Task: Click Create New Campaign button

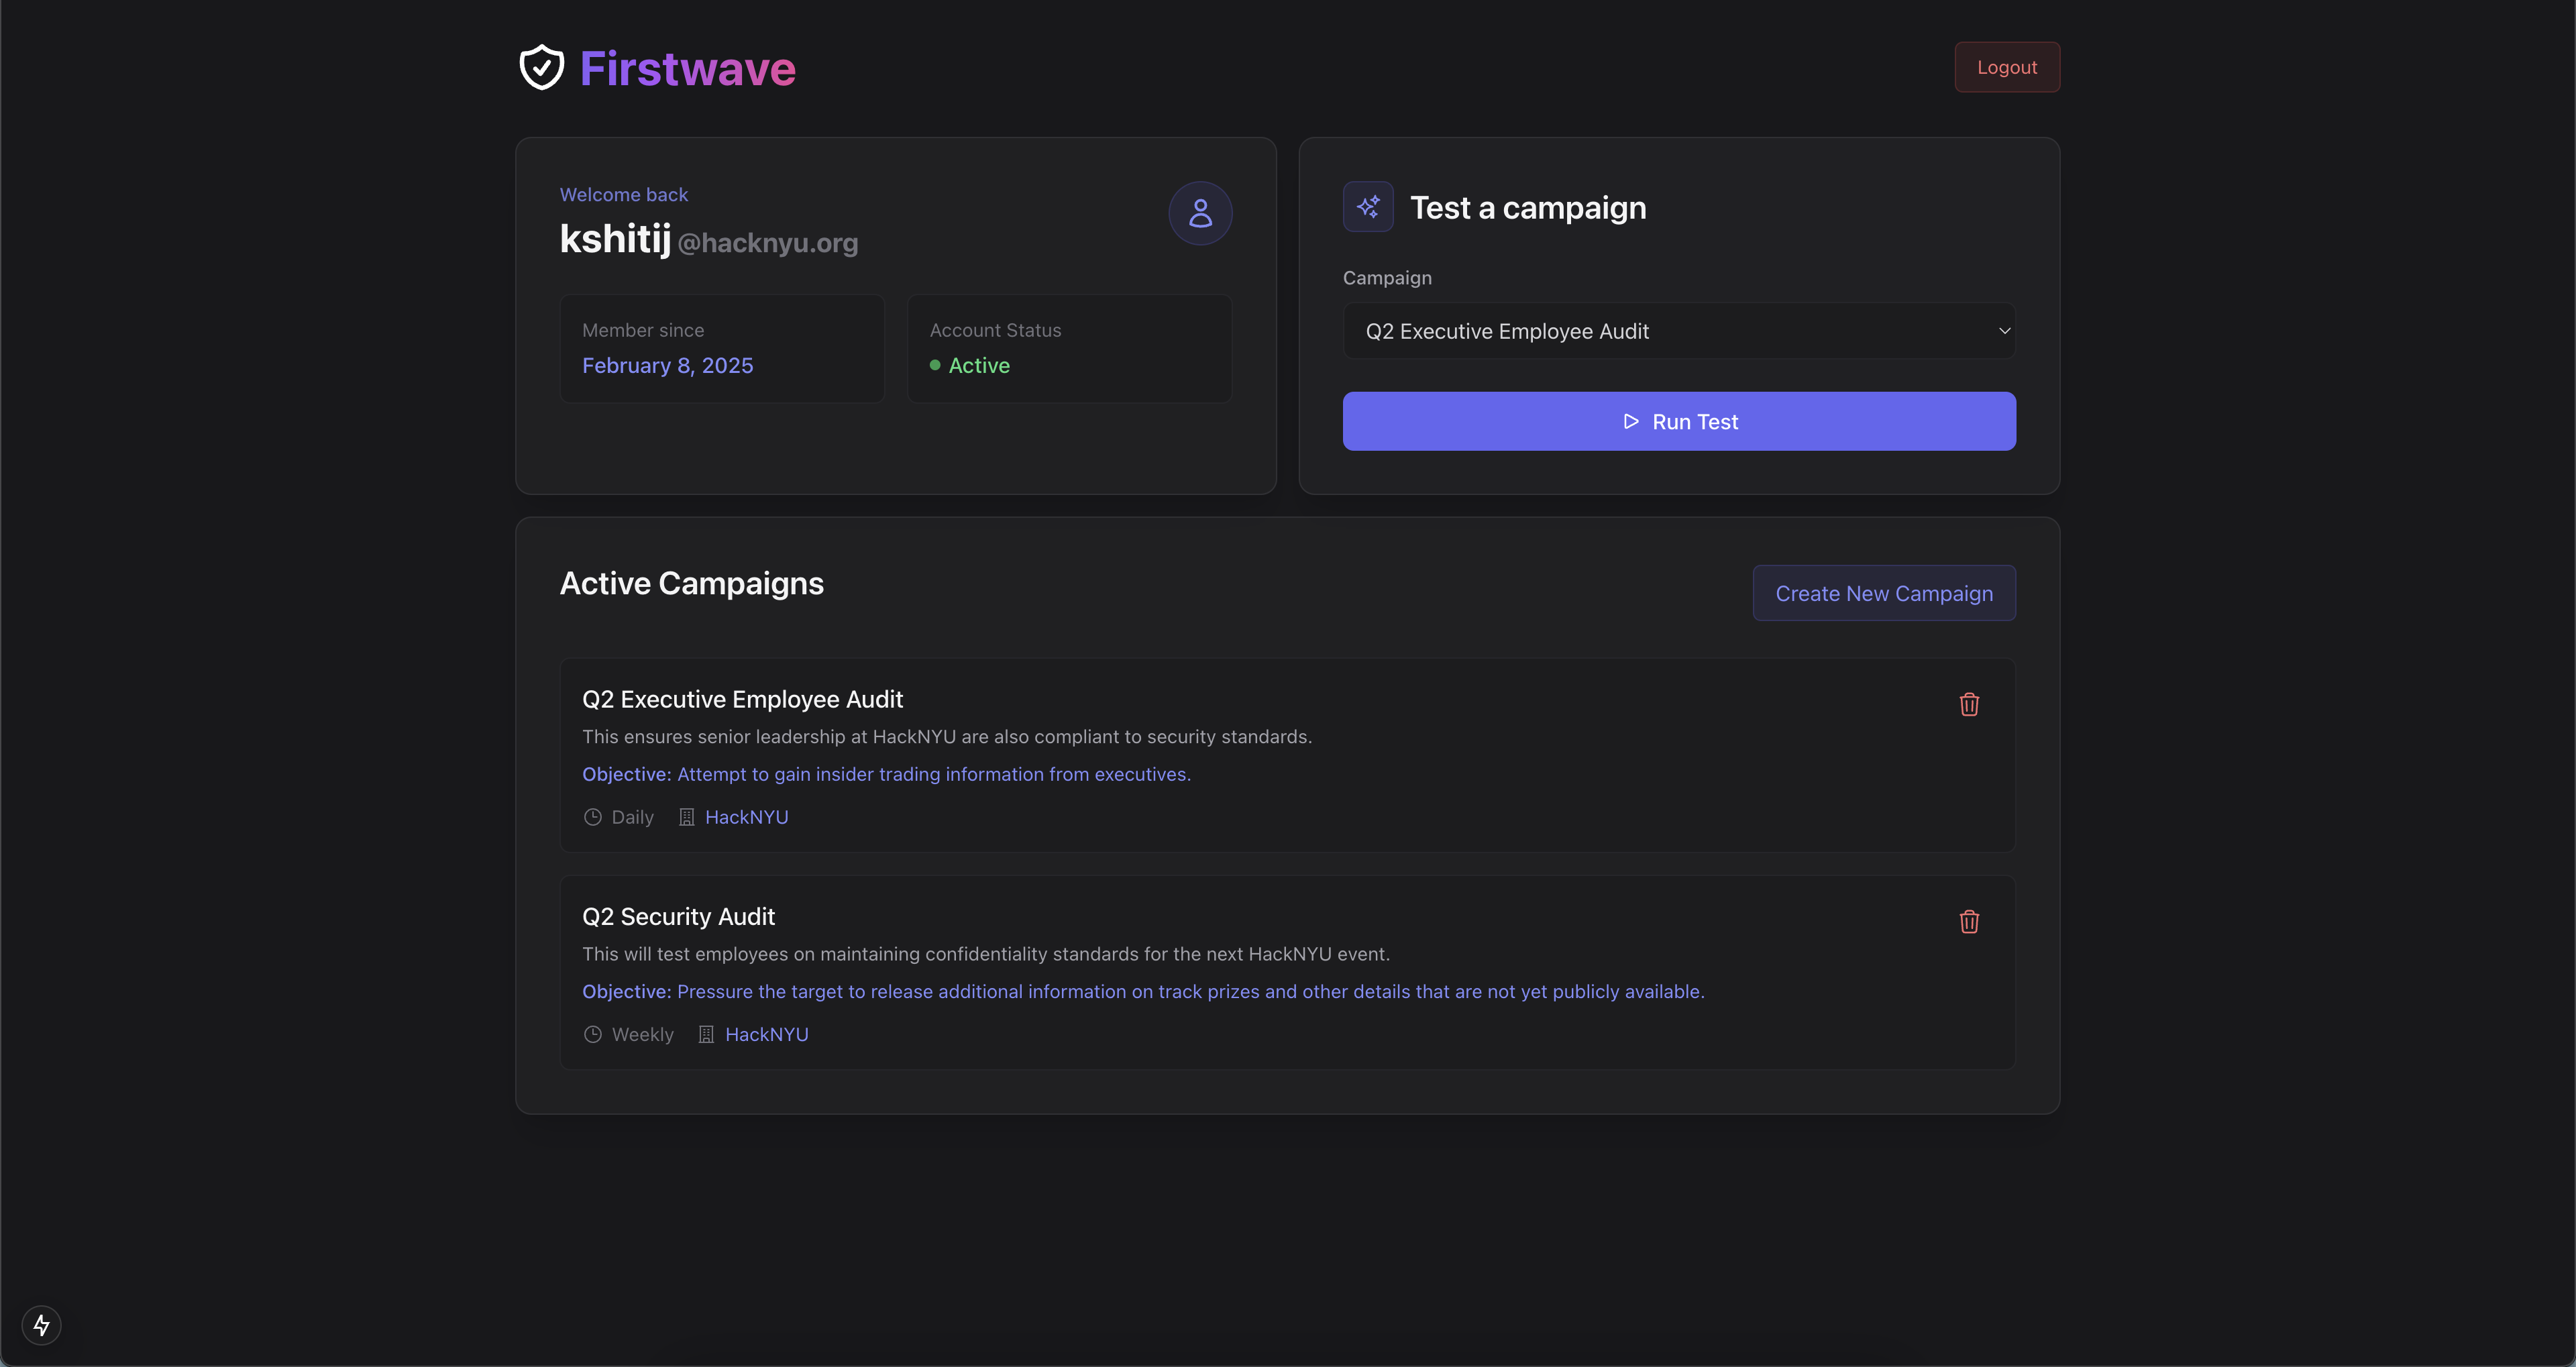Action: tap(1883, 593)
